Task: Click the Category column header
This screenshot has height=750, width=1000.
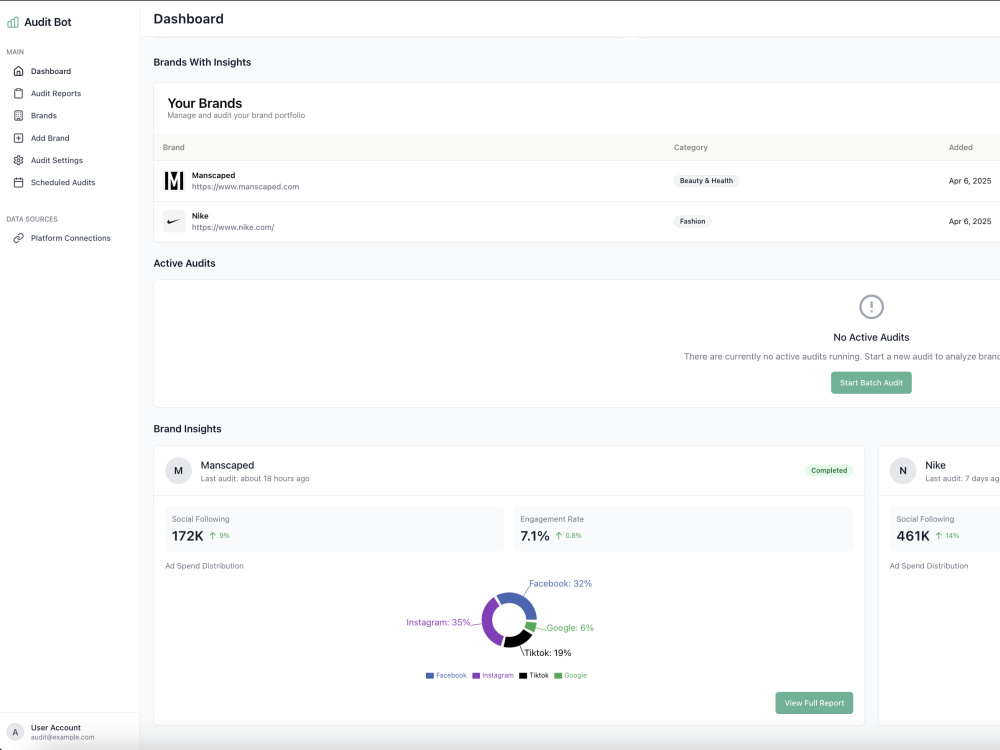Action: [x=691, y=147]
